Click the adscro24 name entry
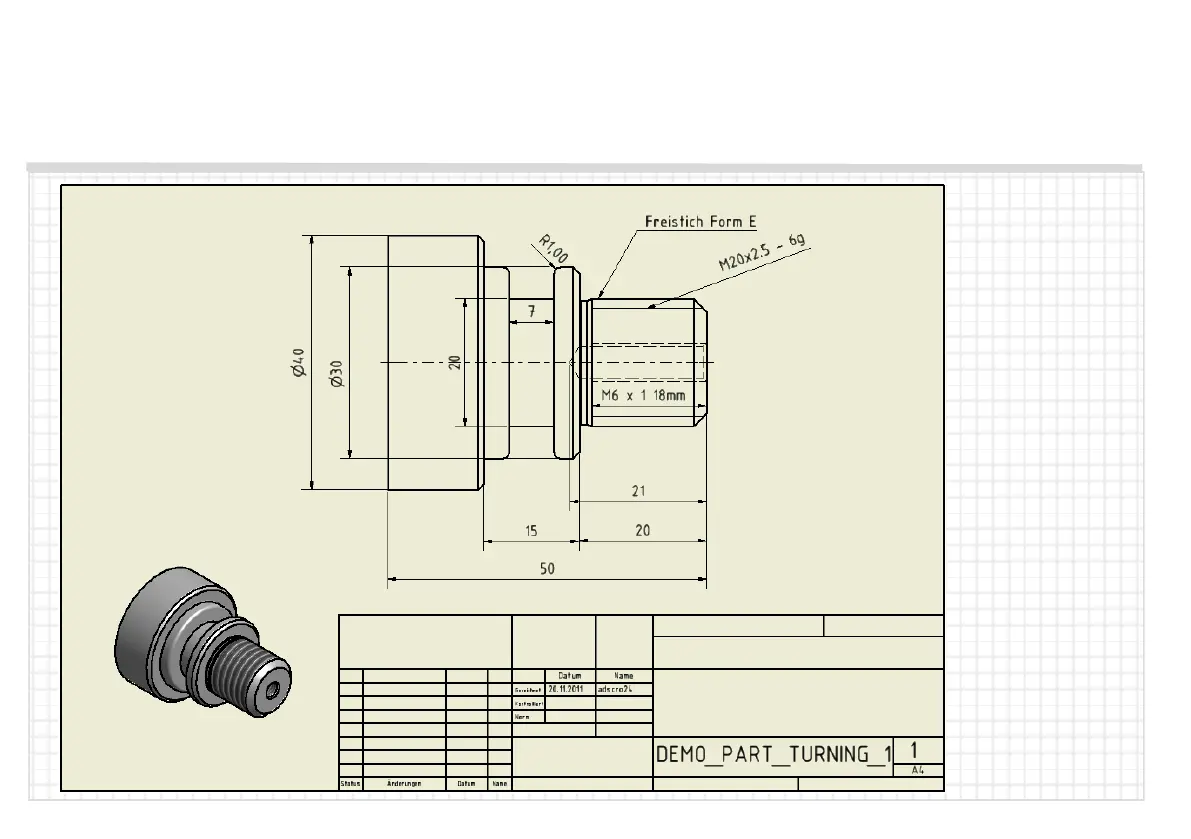 pyautogui.click(x=614, y=689)
